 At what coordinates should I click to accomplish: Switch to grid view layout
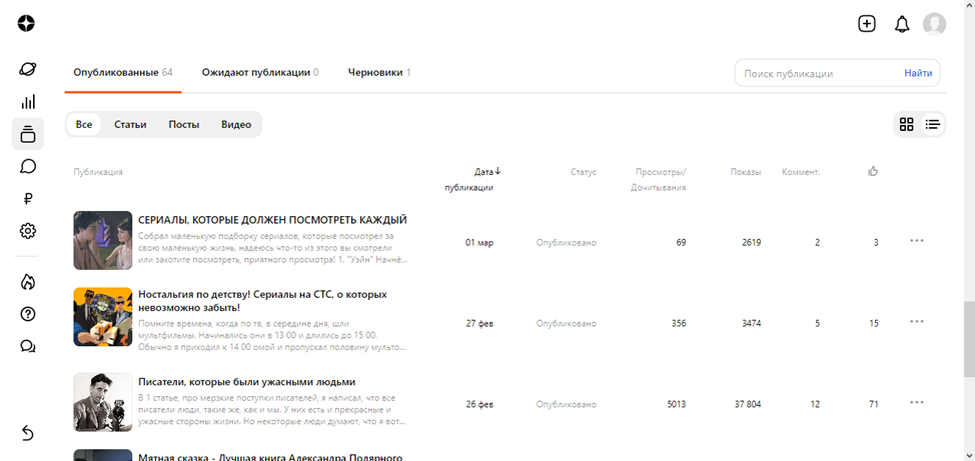pyautogui.click(x=907, y=124)
